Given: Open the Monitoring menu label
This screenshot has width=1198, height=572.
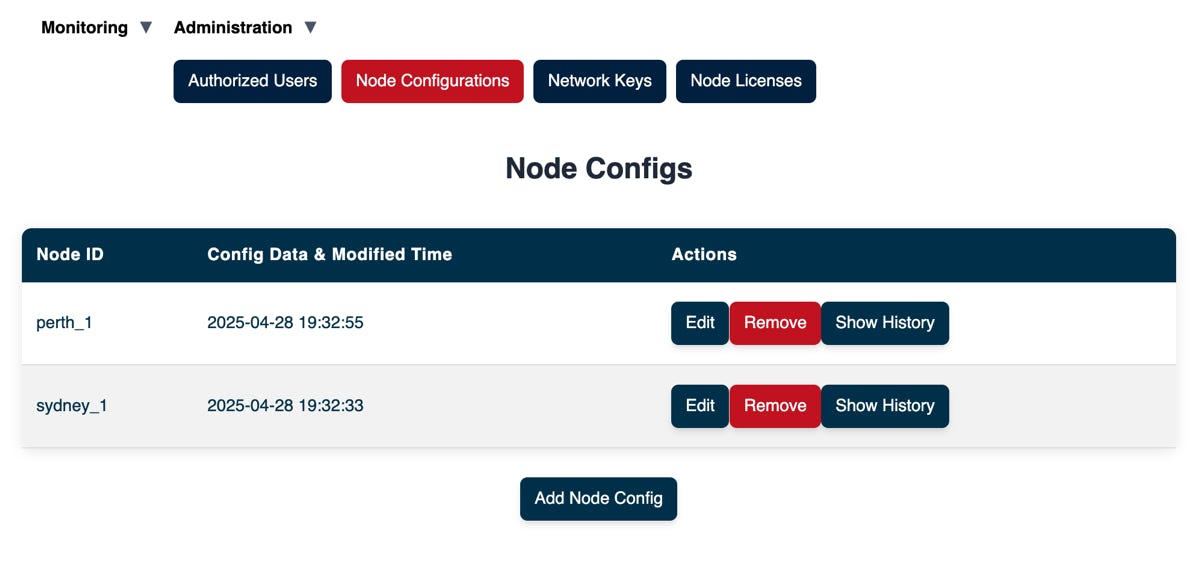Looking at the screenshot, I should click(x=85, y=27).
